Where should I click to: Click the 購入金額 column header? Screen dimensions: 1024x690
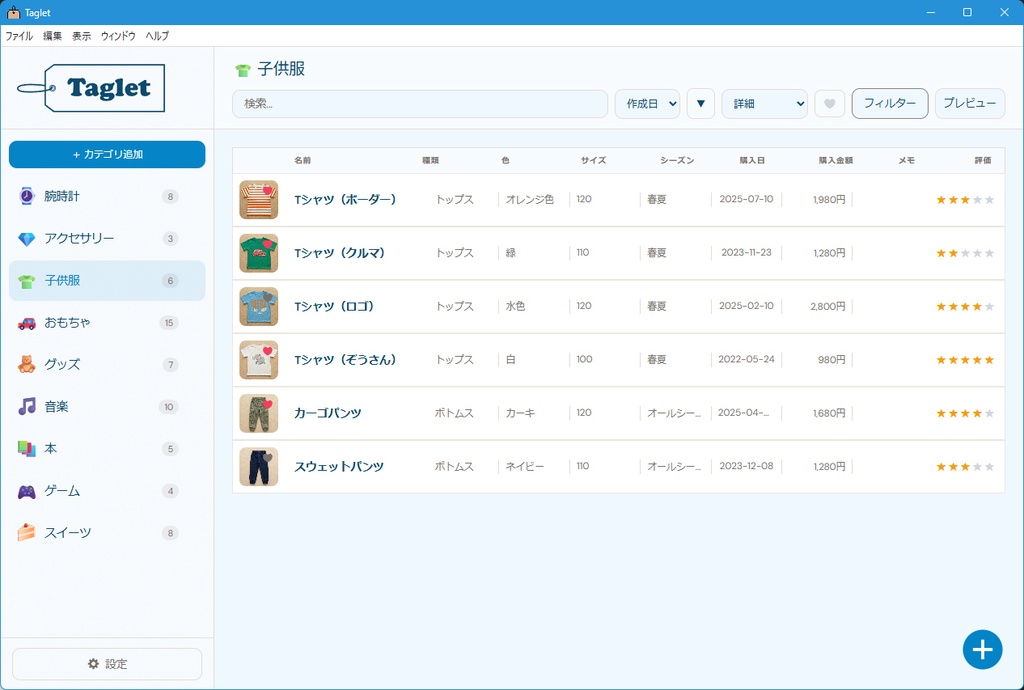[x=836, y=161]
